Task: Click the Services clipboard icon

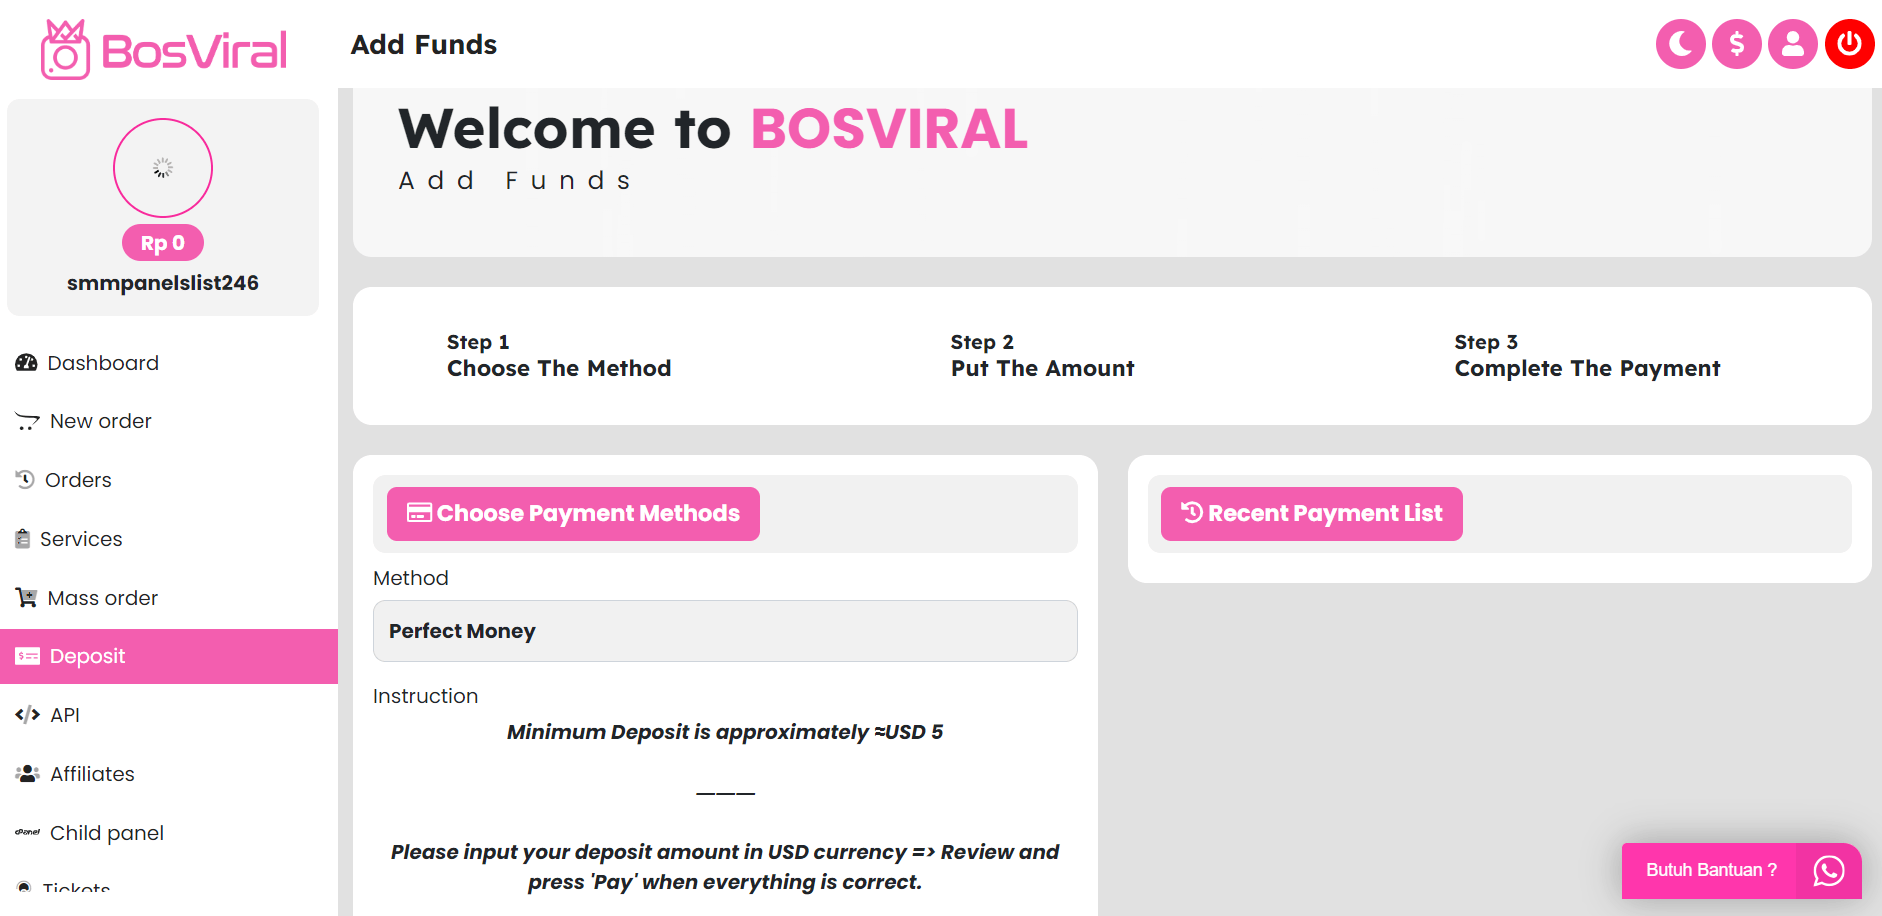Action: point(24,538)
